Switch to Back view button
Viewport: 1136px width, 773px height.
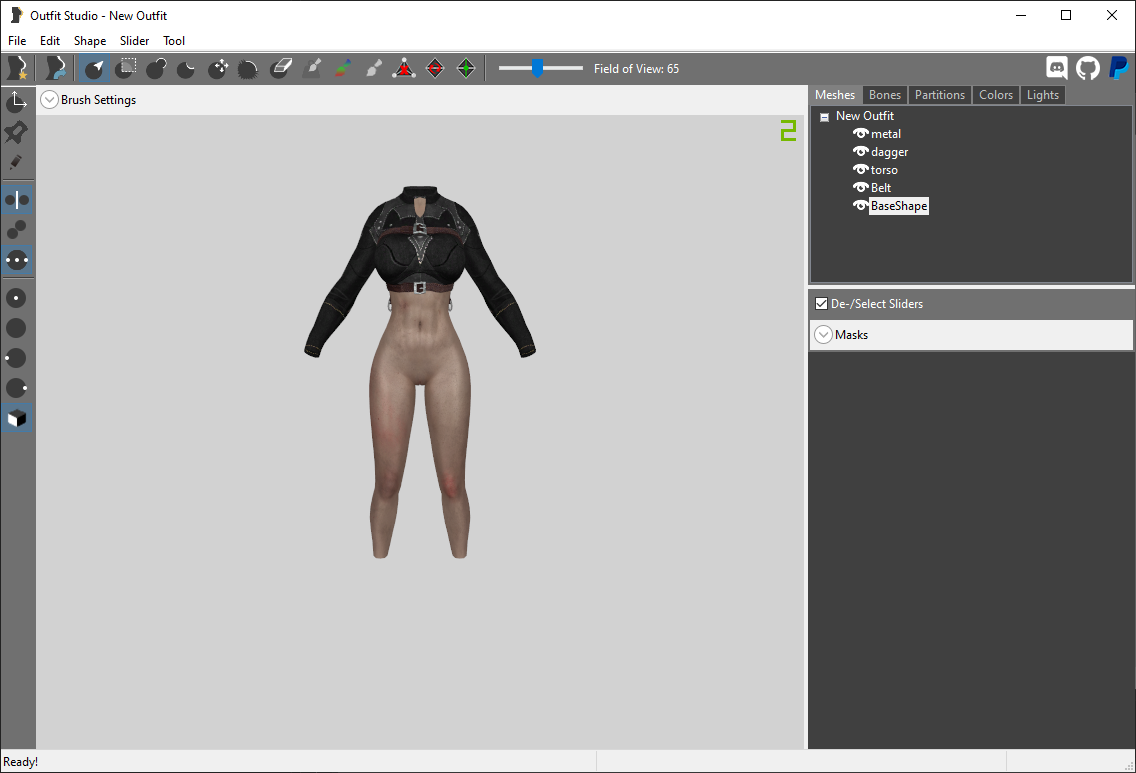[17, 328]
